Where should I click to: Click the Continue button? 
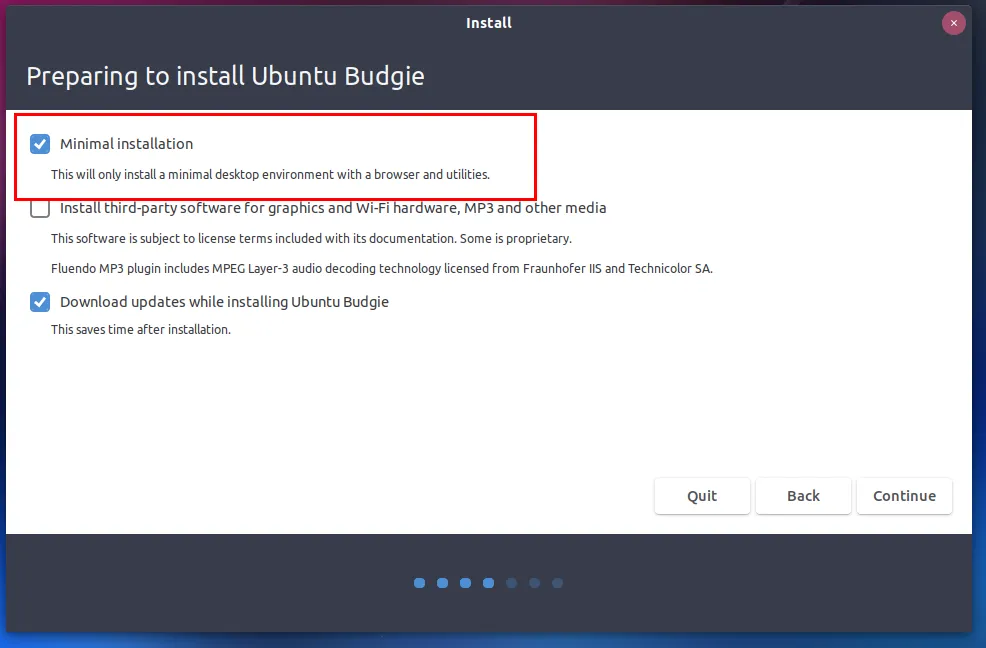click(x=904, y=496)
